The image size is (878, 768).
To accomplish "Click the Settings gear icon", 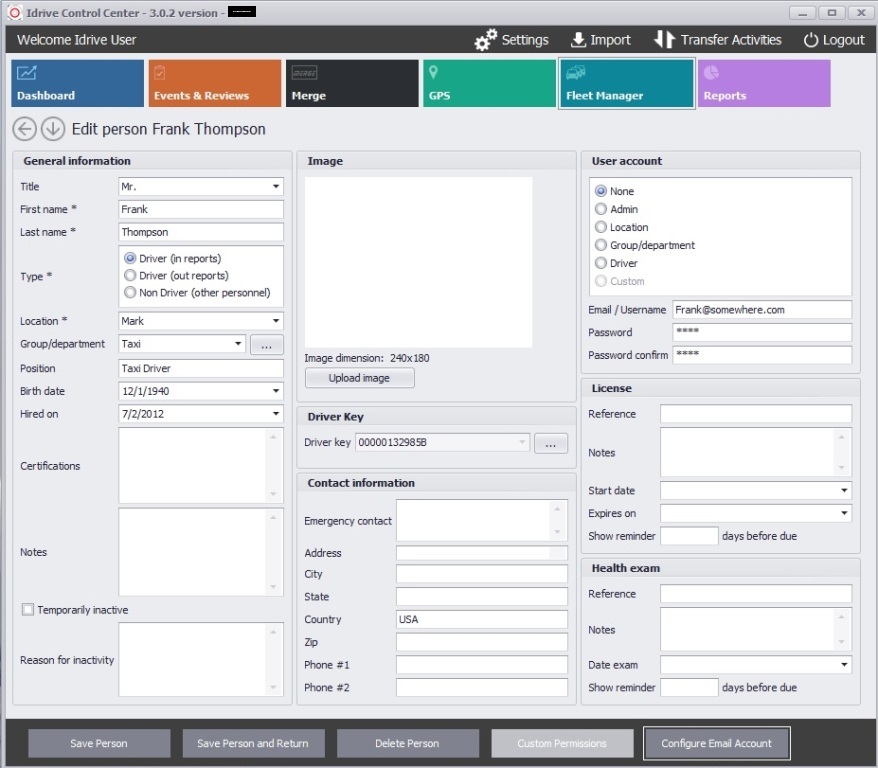I will tap(486, 40).
